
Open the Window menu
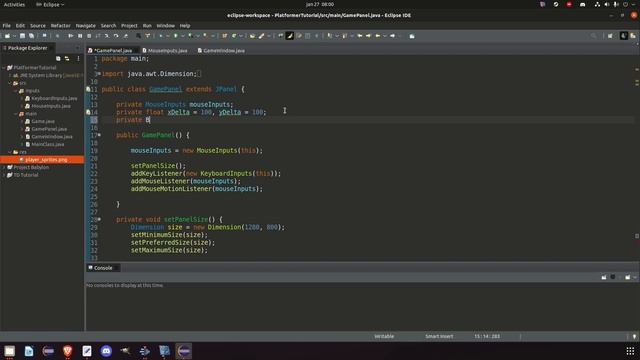[165, 25]
